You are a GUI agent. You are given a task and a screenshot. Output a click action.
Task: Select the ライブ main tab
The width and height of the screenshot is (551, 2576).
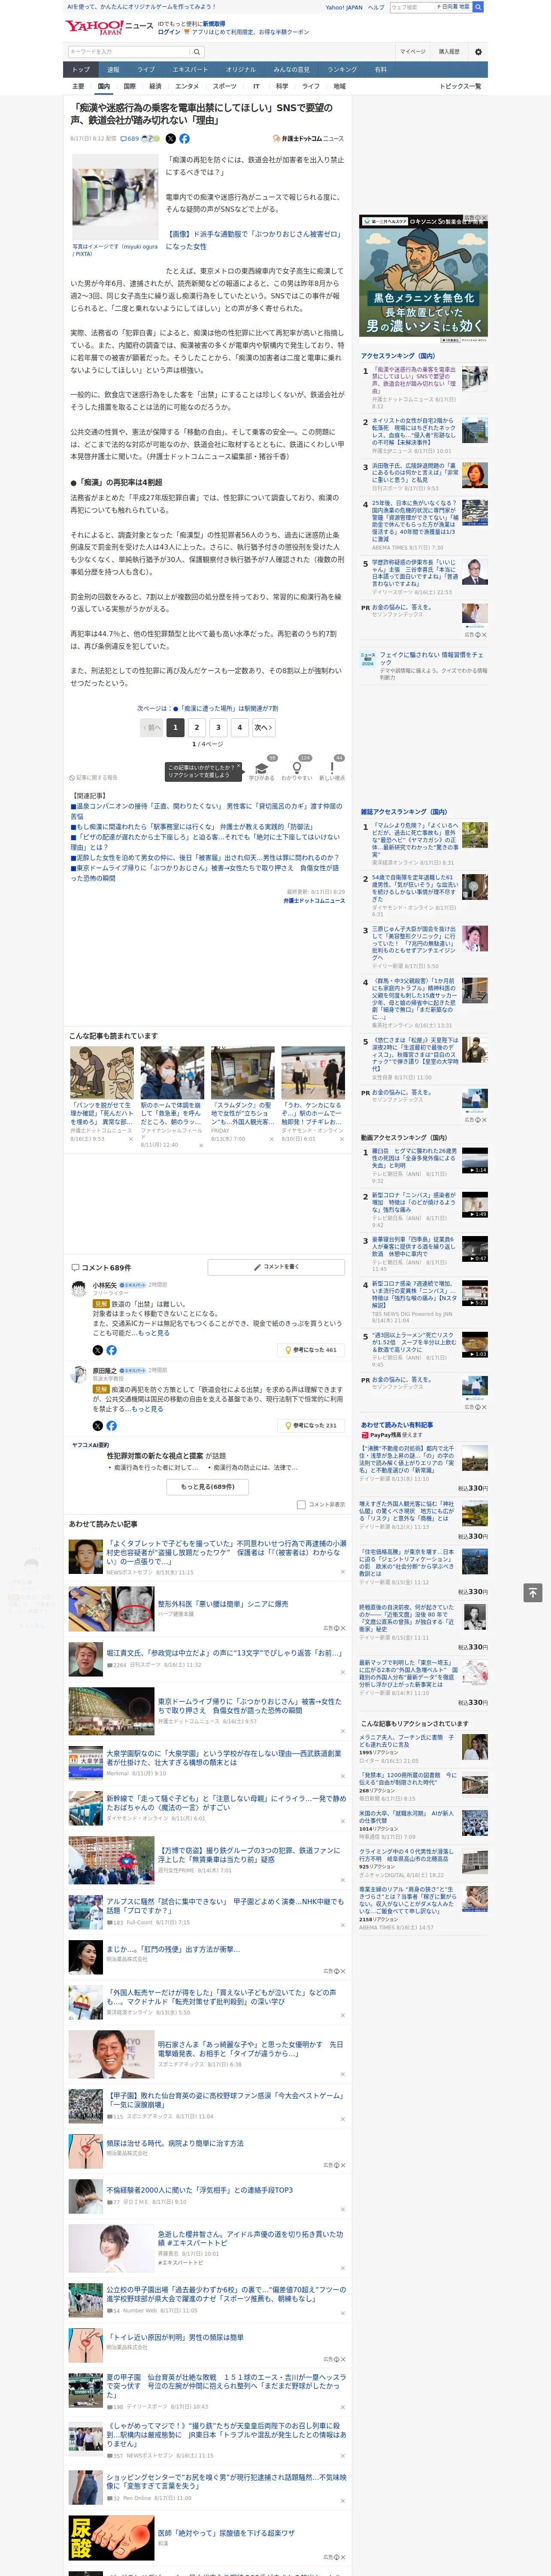[x=146, y=70]
